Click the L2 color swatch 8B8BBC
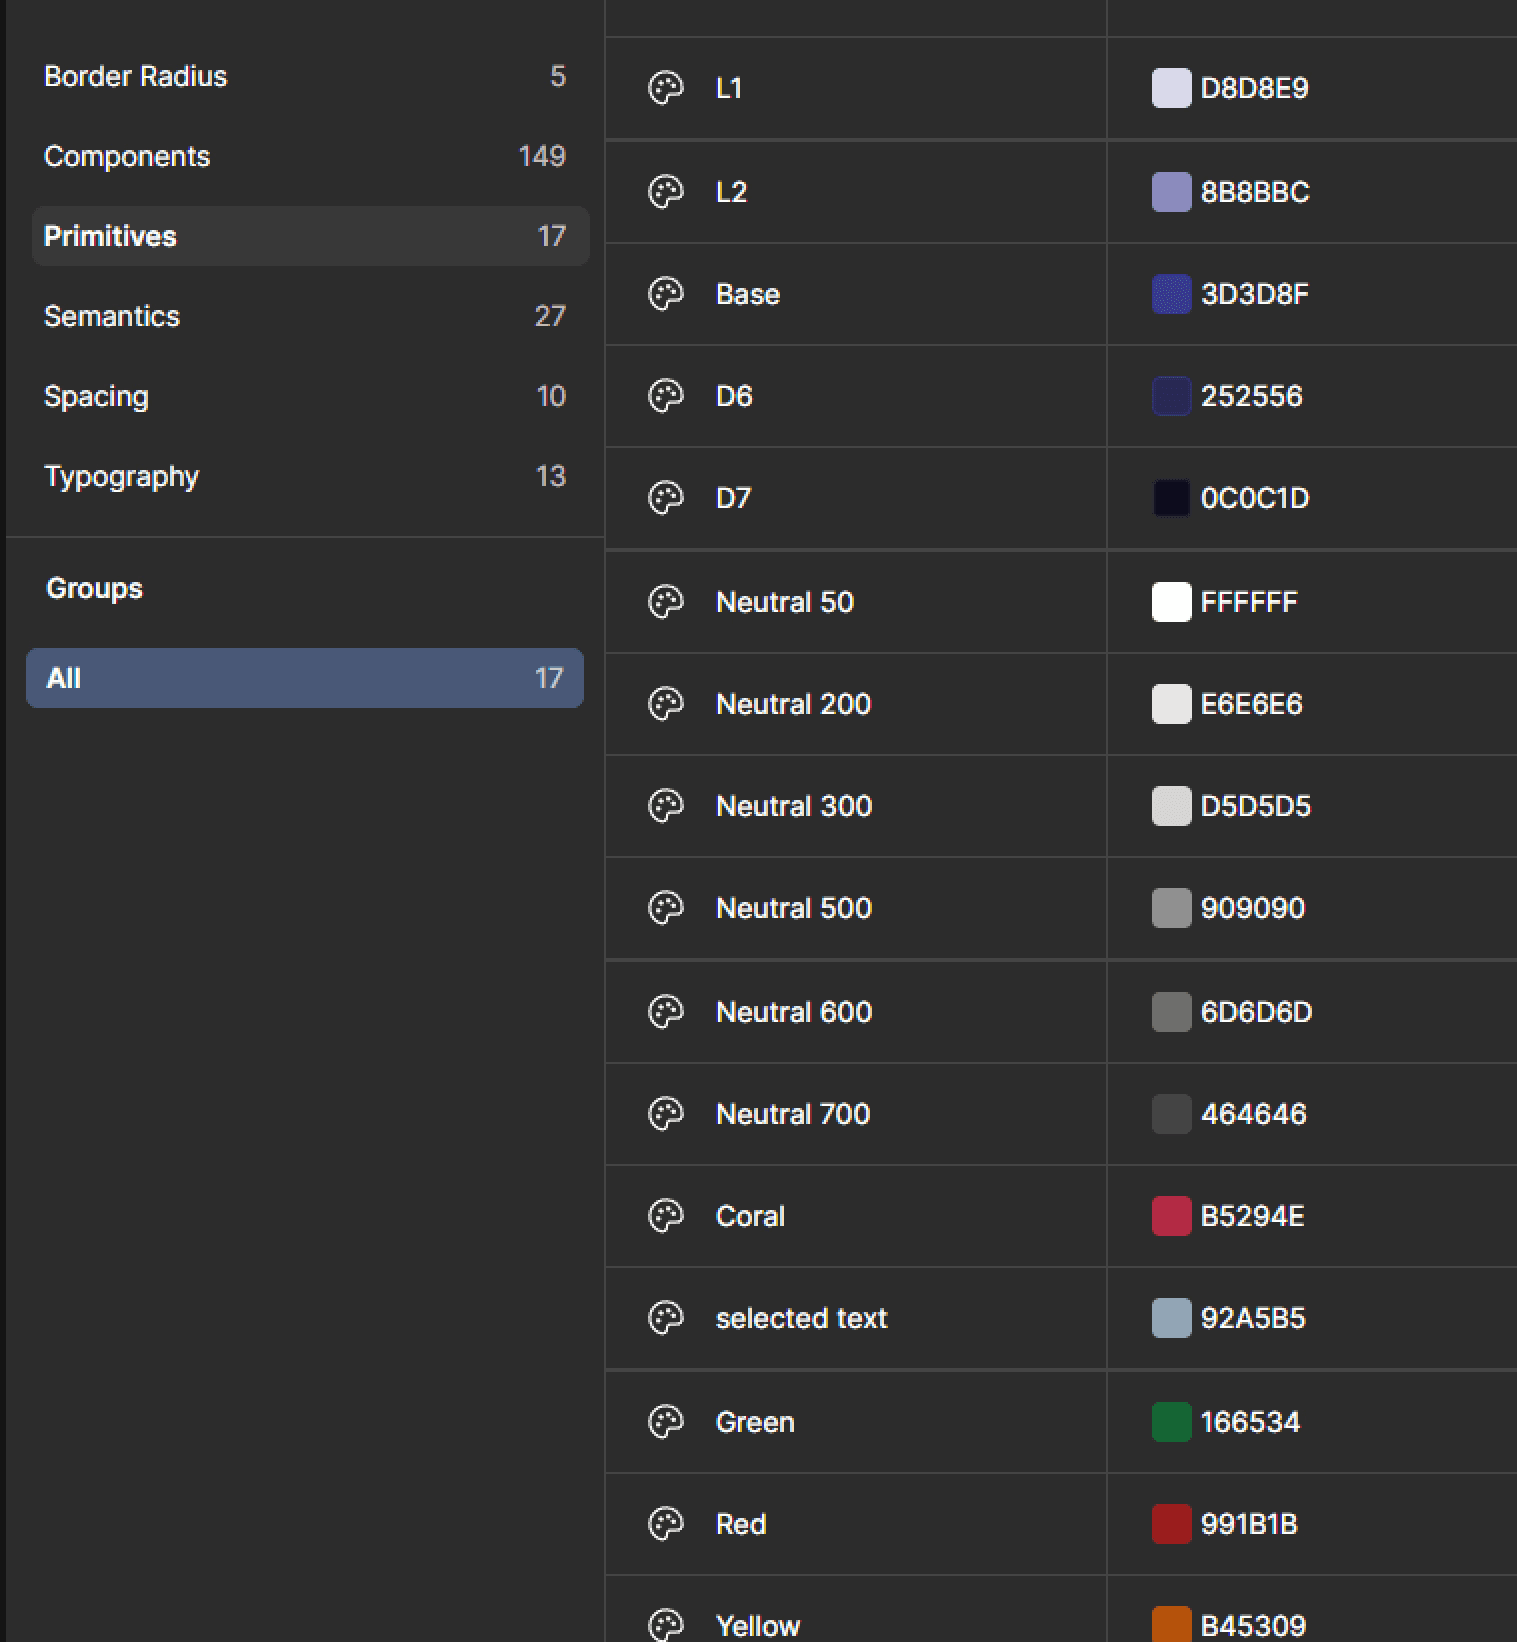This screenshot has width=1517, height=1642. [x=1172, y=191]
